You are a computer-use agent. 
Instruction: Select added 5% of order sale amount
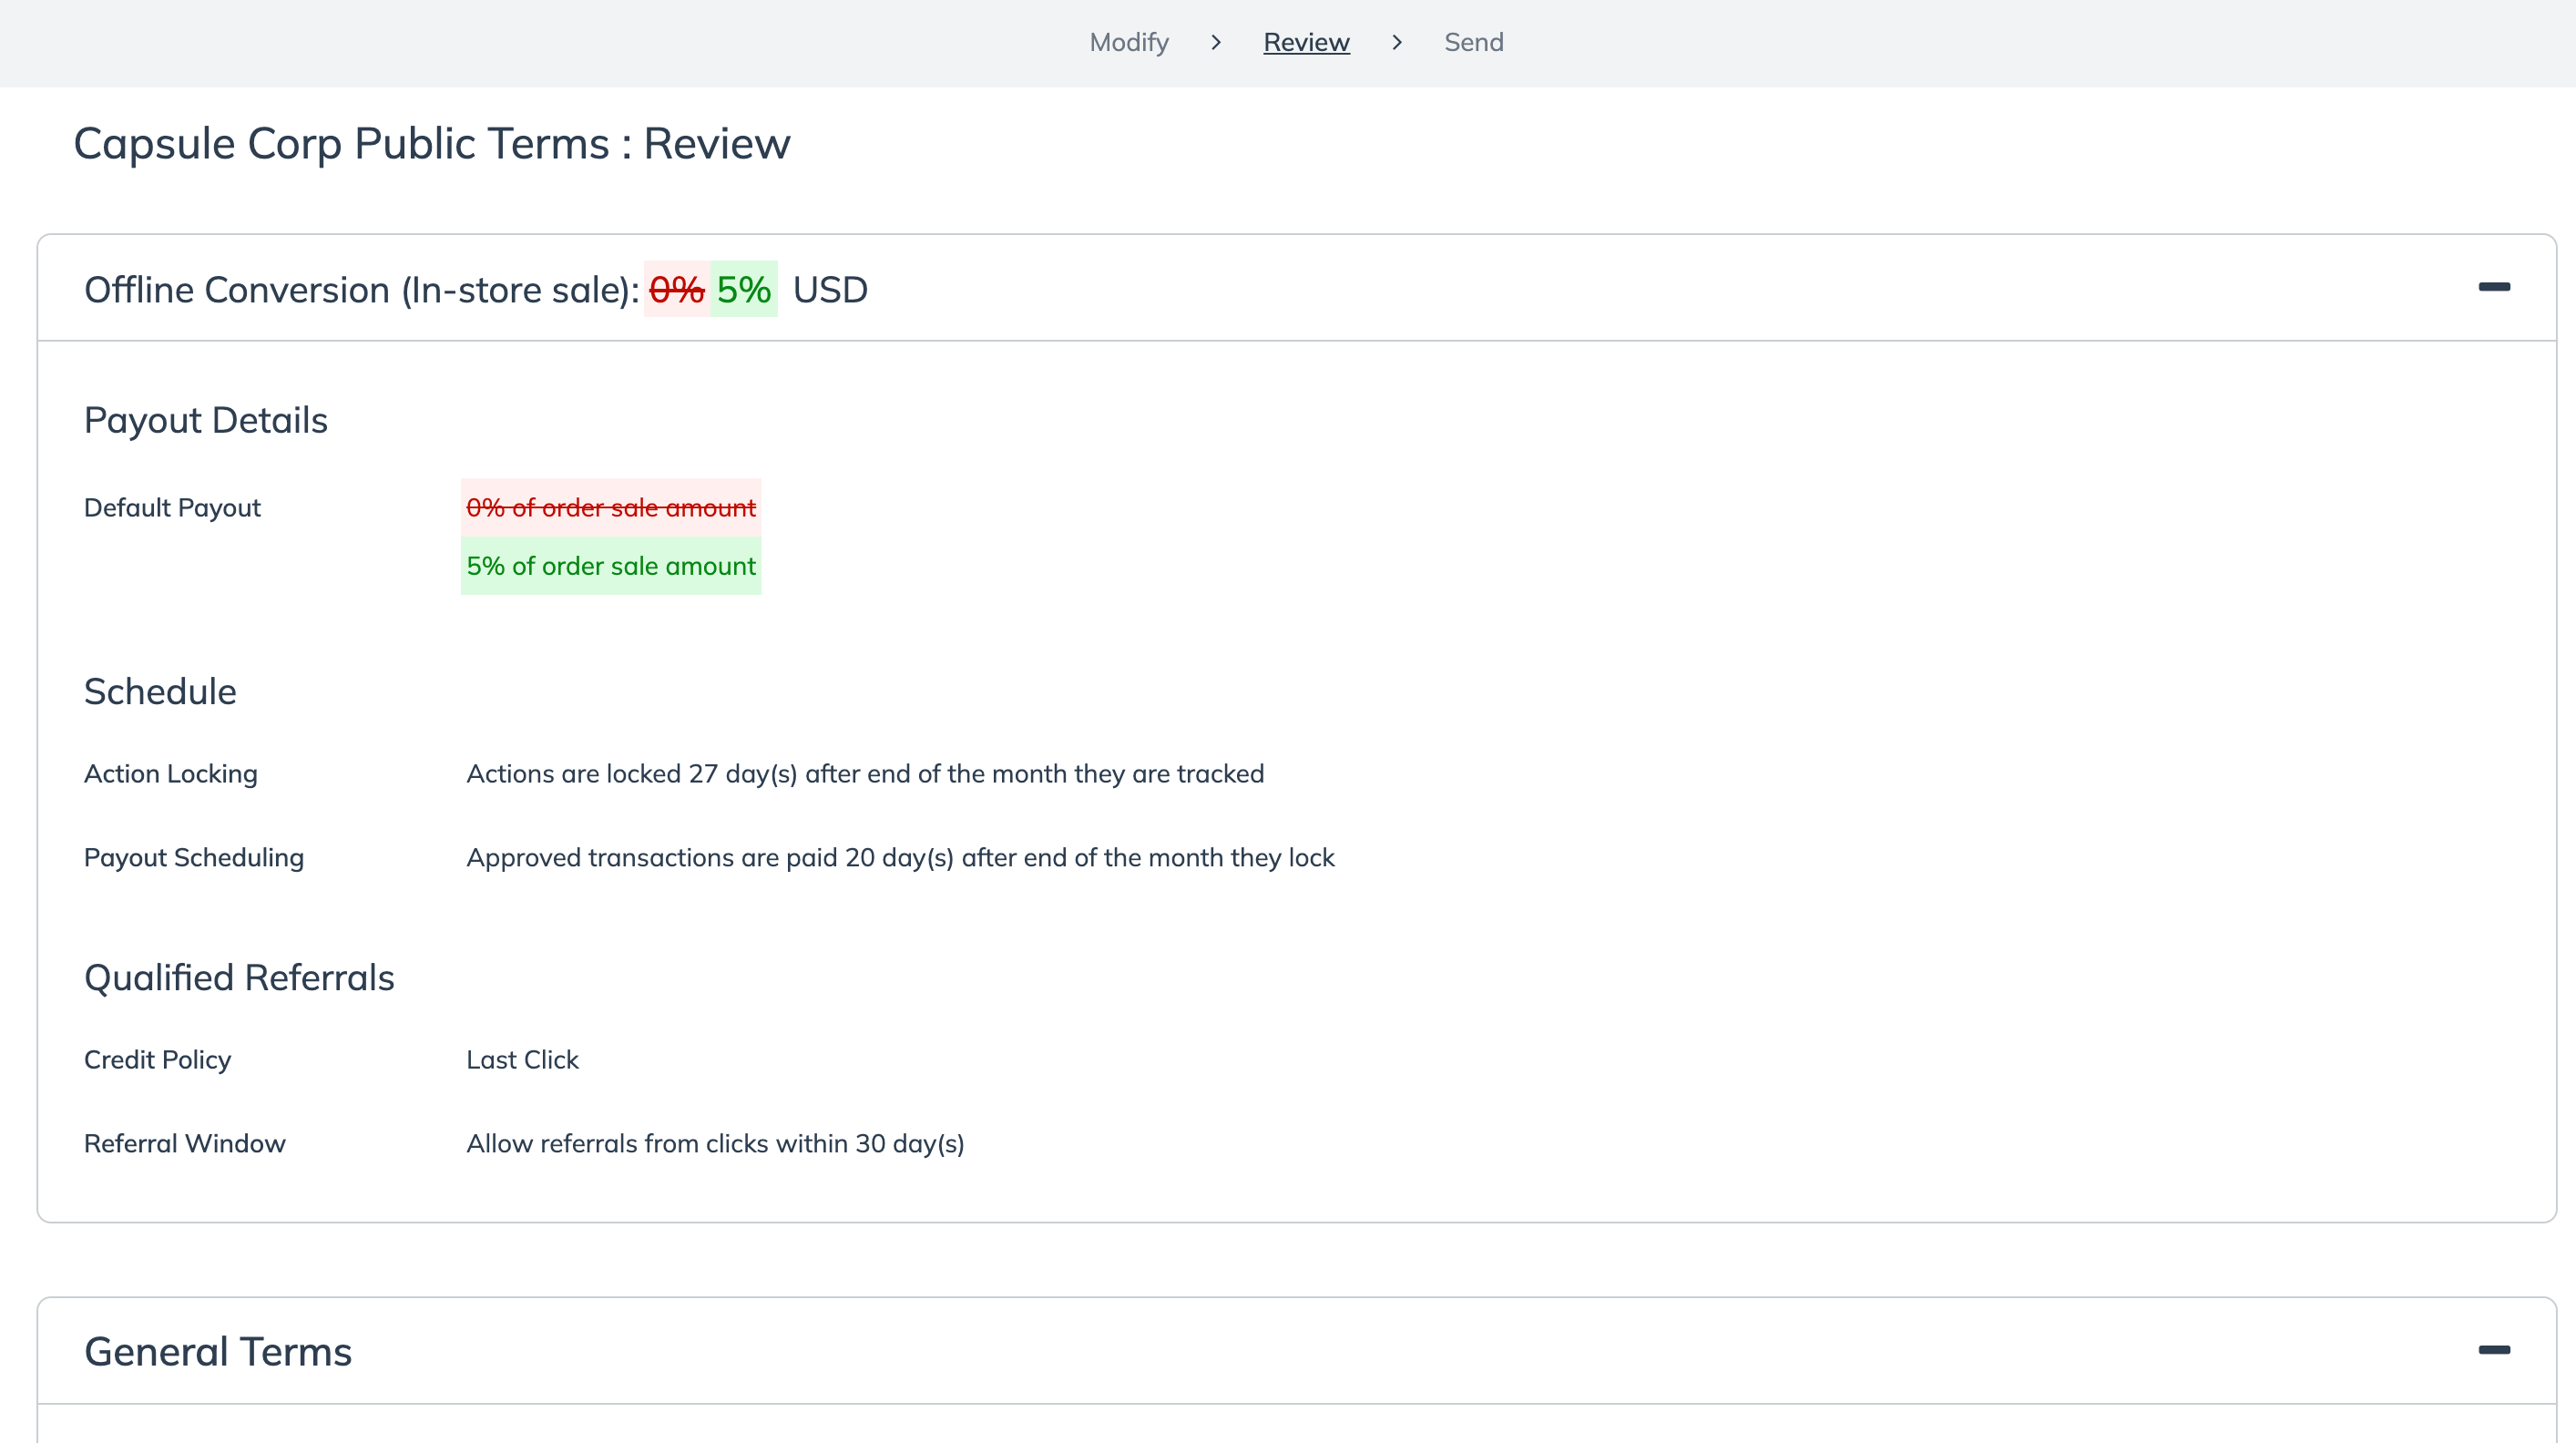tap(610, 566)
